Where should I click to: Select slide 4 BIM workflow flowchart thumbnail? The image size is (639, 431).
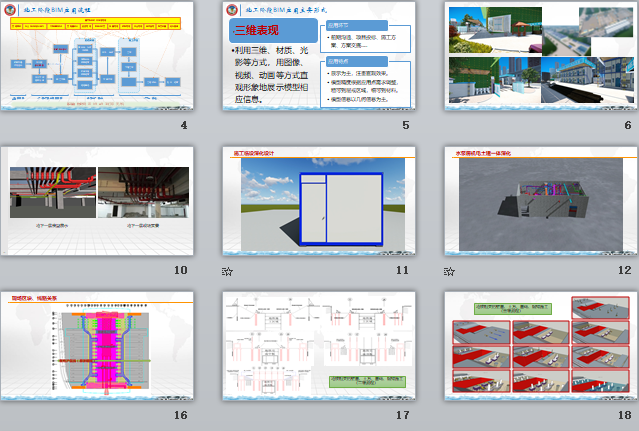[x=97, y=56]
